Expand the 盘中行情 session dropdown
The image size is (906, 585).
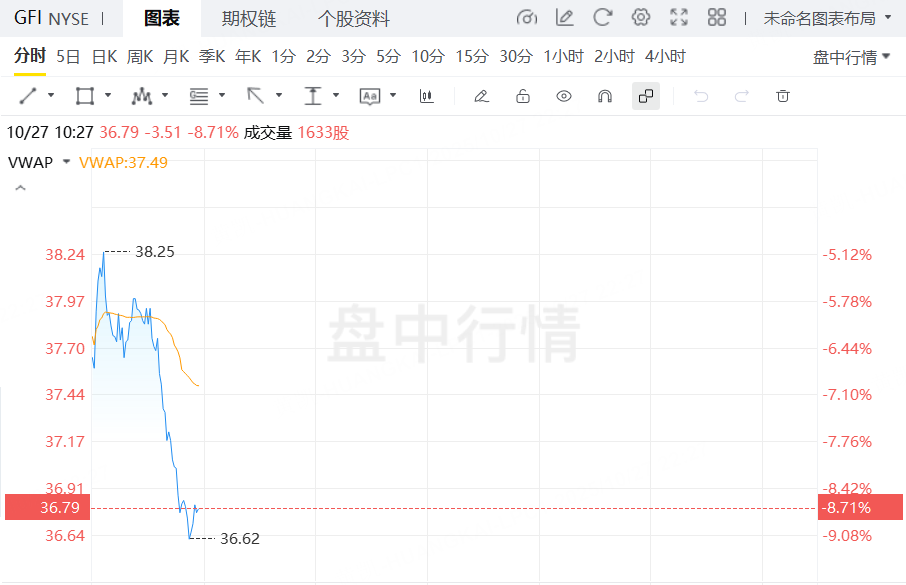coord(851,57)
